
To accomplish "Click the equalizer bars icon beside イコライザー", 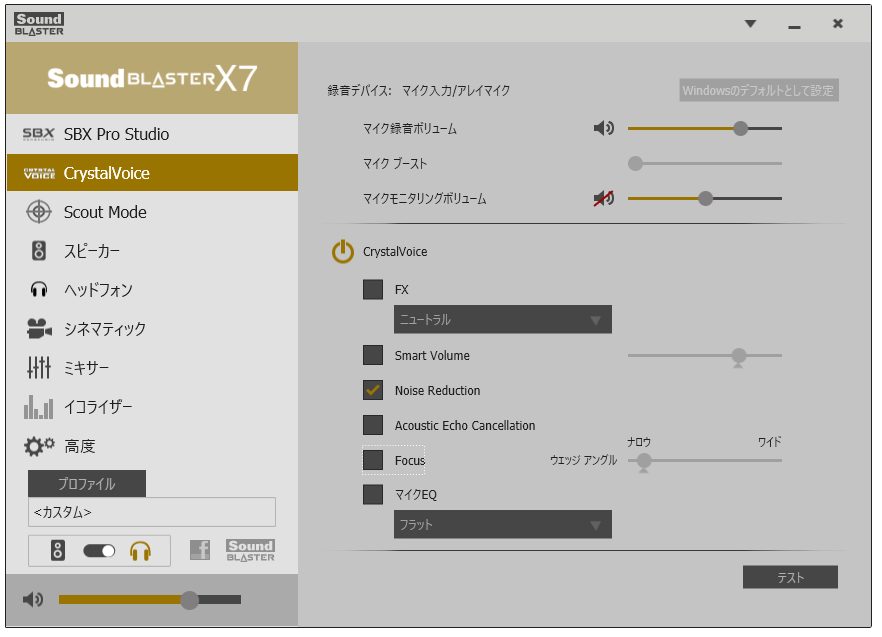I will coord(39,407).
